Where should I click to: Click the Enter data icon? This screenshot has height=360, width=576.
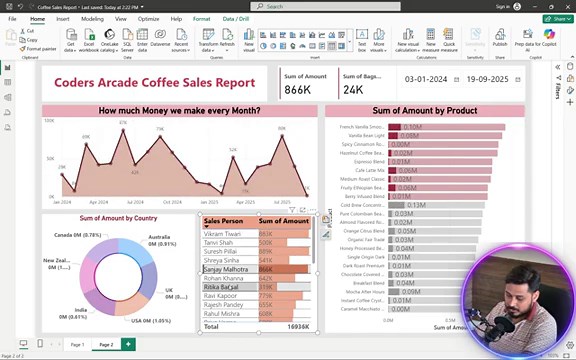point(142,40)
